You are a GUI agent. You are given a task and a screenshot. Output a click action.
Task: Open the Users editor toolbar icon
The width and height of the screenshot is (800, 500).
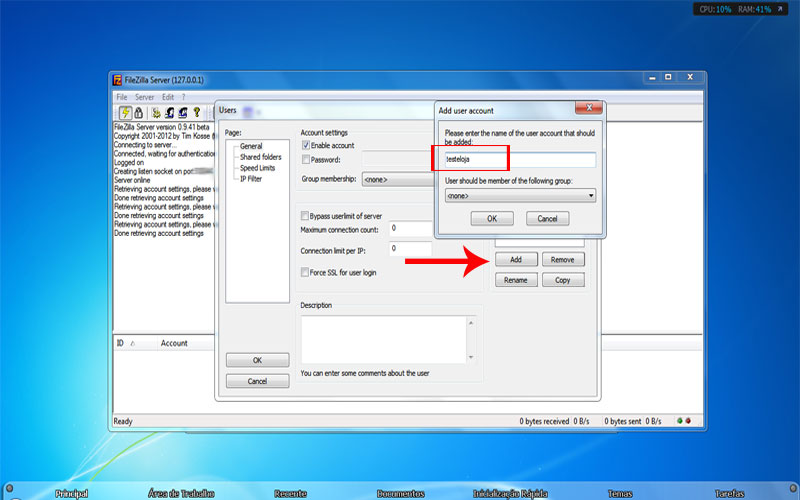coord(169,113)
